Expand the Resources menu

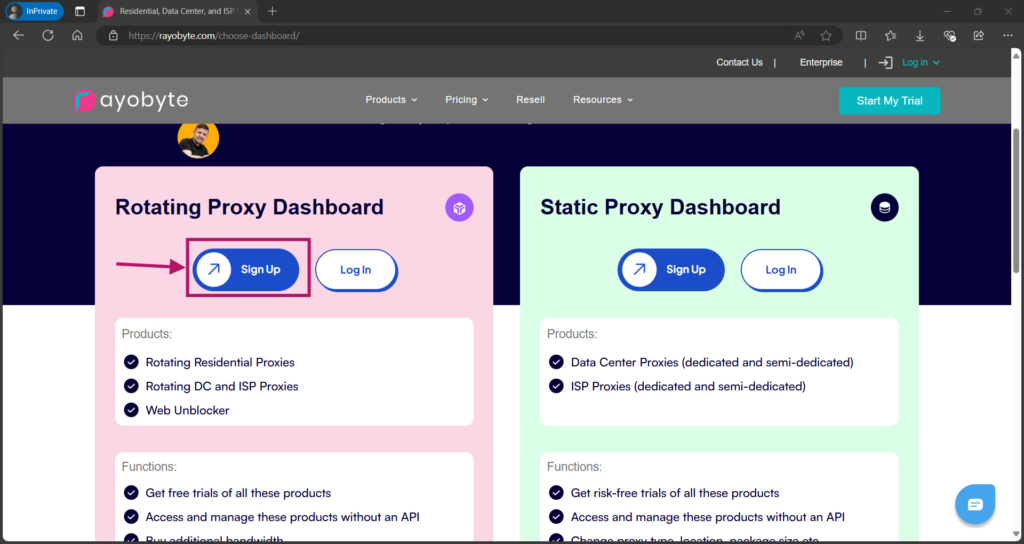pyautogui.click(x=603, y=100)
